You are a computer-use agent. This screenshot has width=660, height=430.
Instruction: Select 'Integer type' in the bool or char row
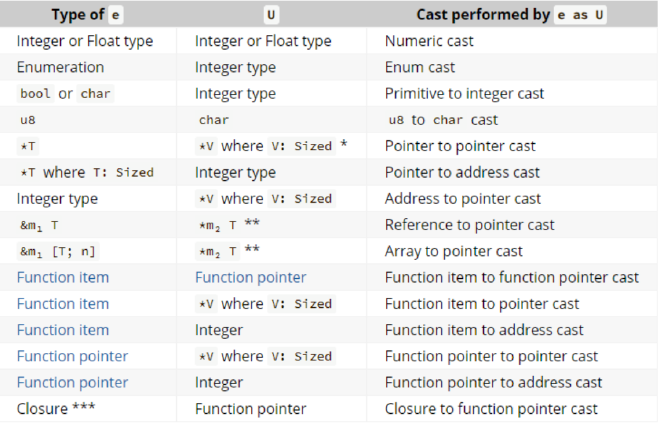click(x=235, y=93)
